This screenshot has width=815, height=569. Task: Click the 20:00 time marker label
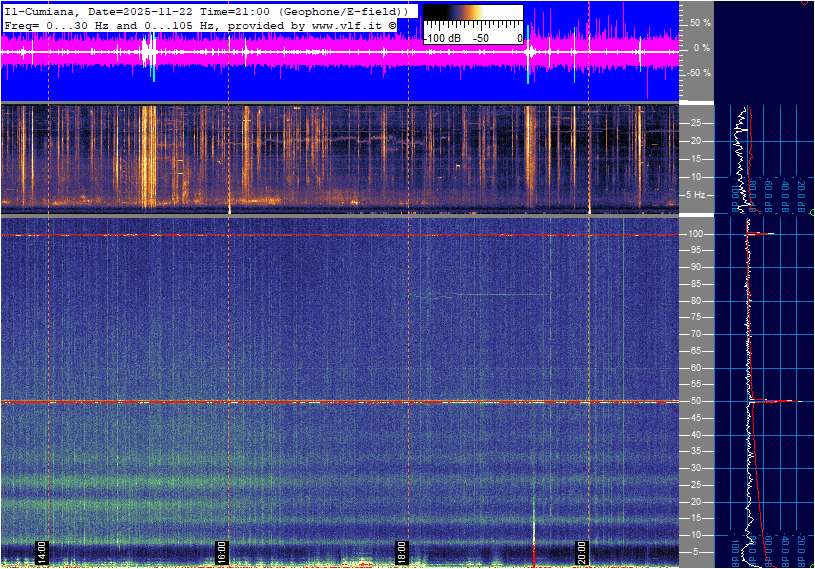click(582, 553)
